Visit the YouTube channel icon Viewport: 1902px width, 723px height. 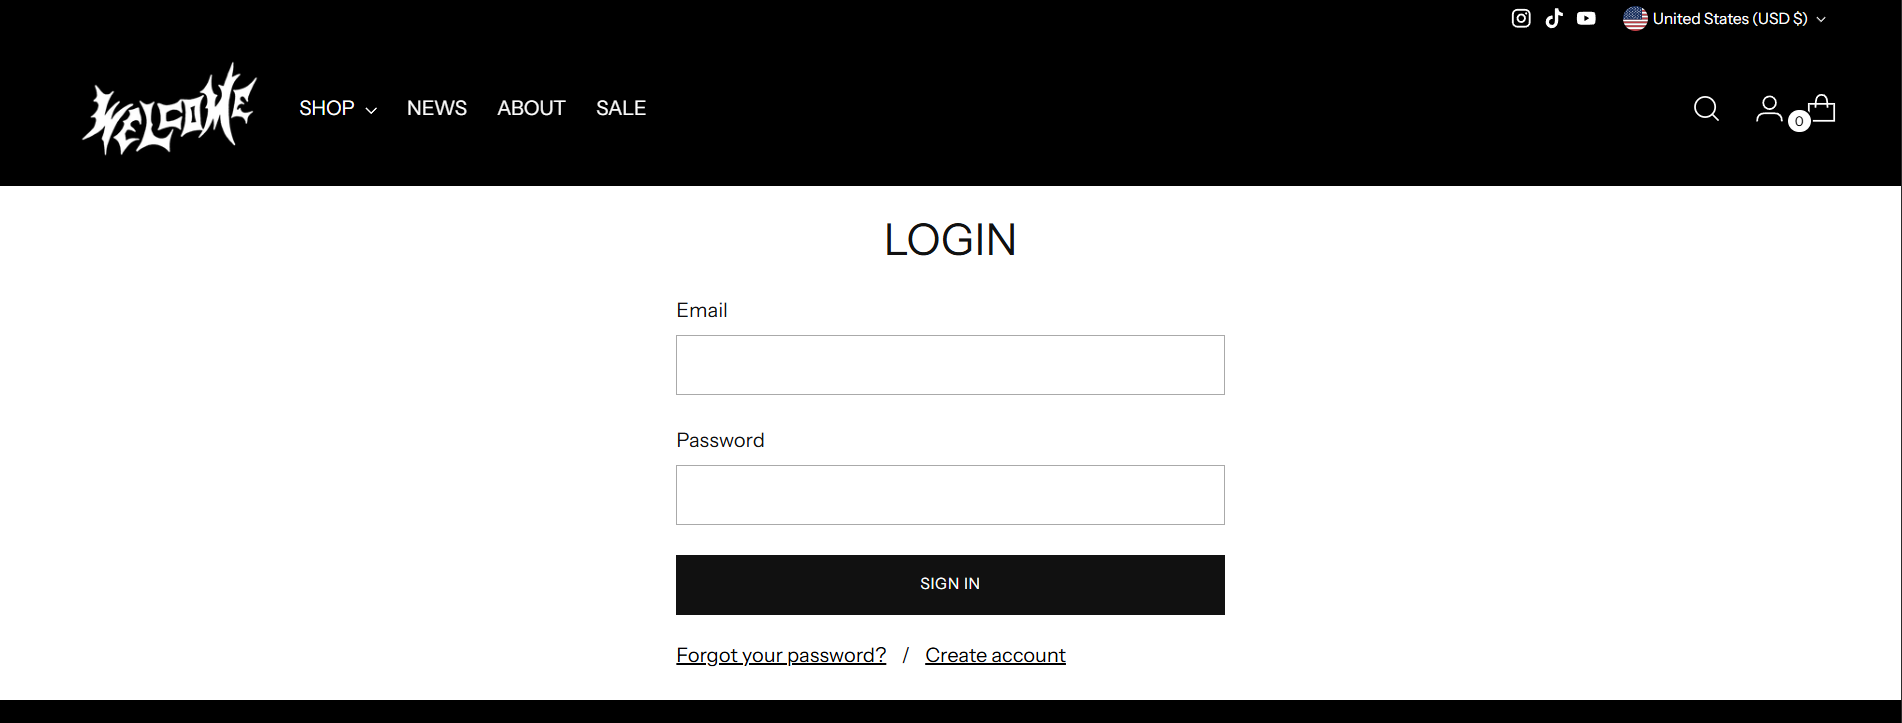[1586, 18]
